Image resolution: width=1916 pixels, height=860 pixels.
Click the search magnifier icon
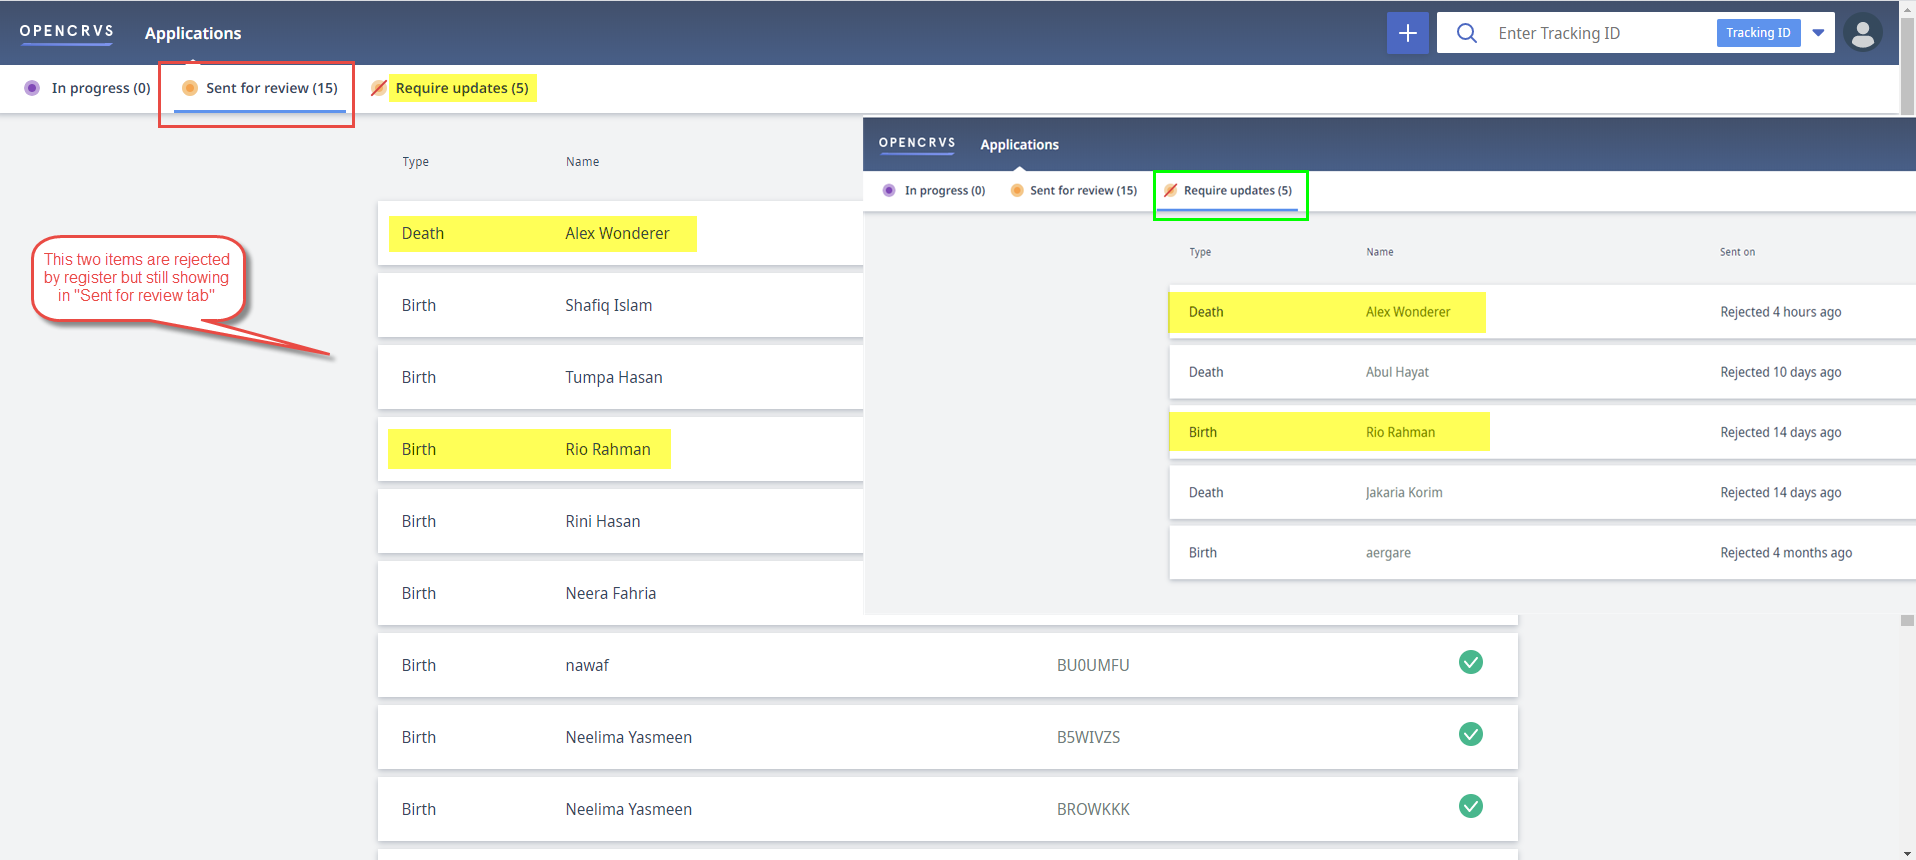(1466, 33)
